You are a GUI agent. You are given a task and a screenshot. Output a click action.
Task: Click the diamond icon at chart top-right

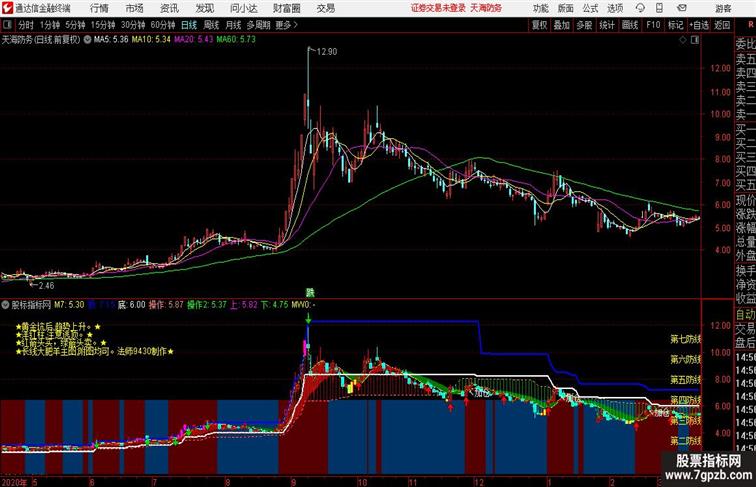[x=683, y=40]
